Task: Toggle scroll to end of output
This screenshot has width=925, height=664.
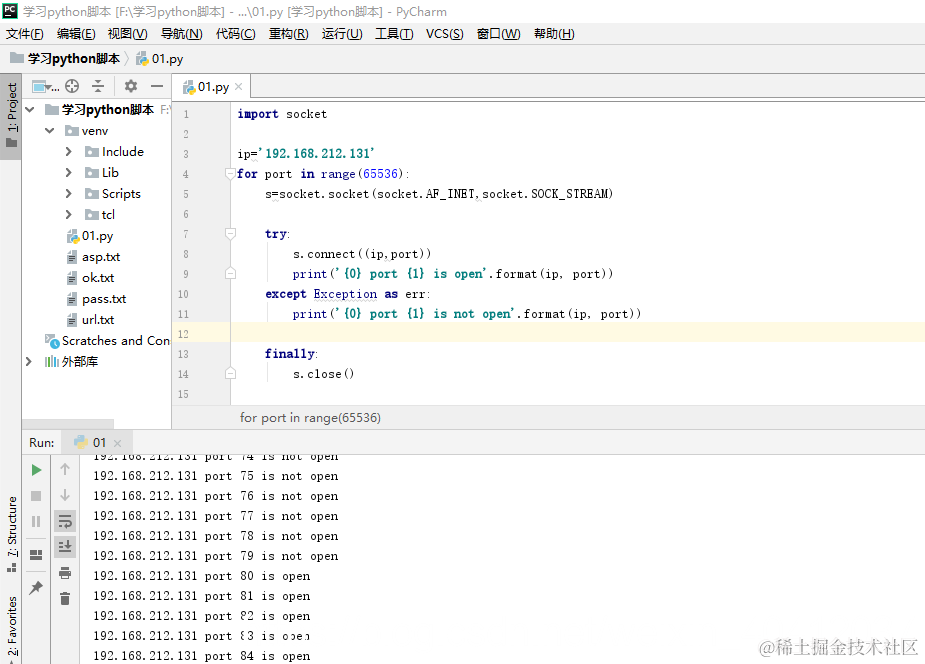Action: [x=65, y=547]
